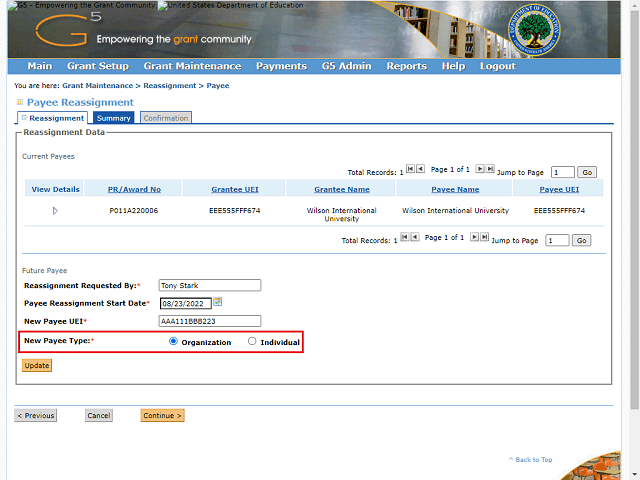Viewport: 640px width, 480px height.
Task: Sort by PR/Award No column
Action: tap(134, 189)
